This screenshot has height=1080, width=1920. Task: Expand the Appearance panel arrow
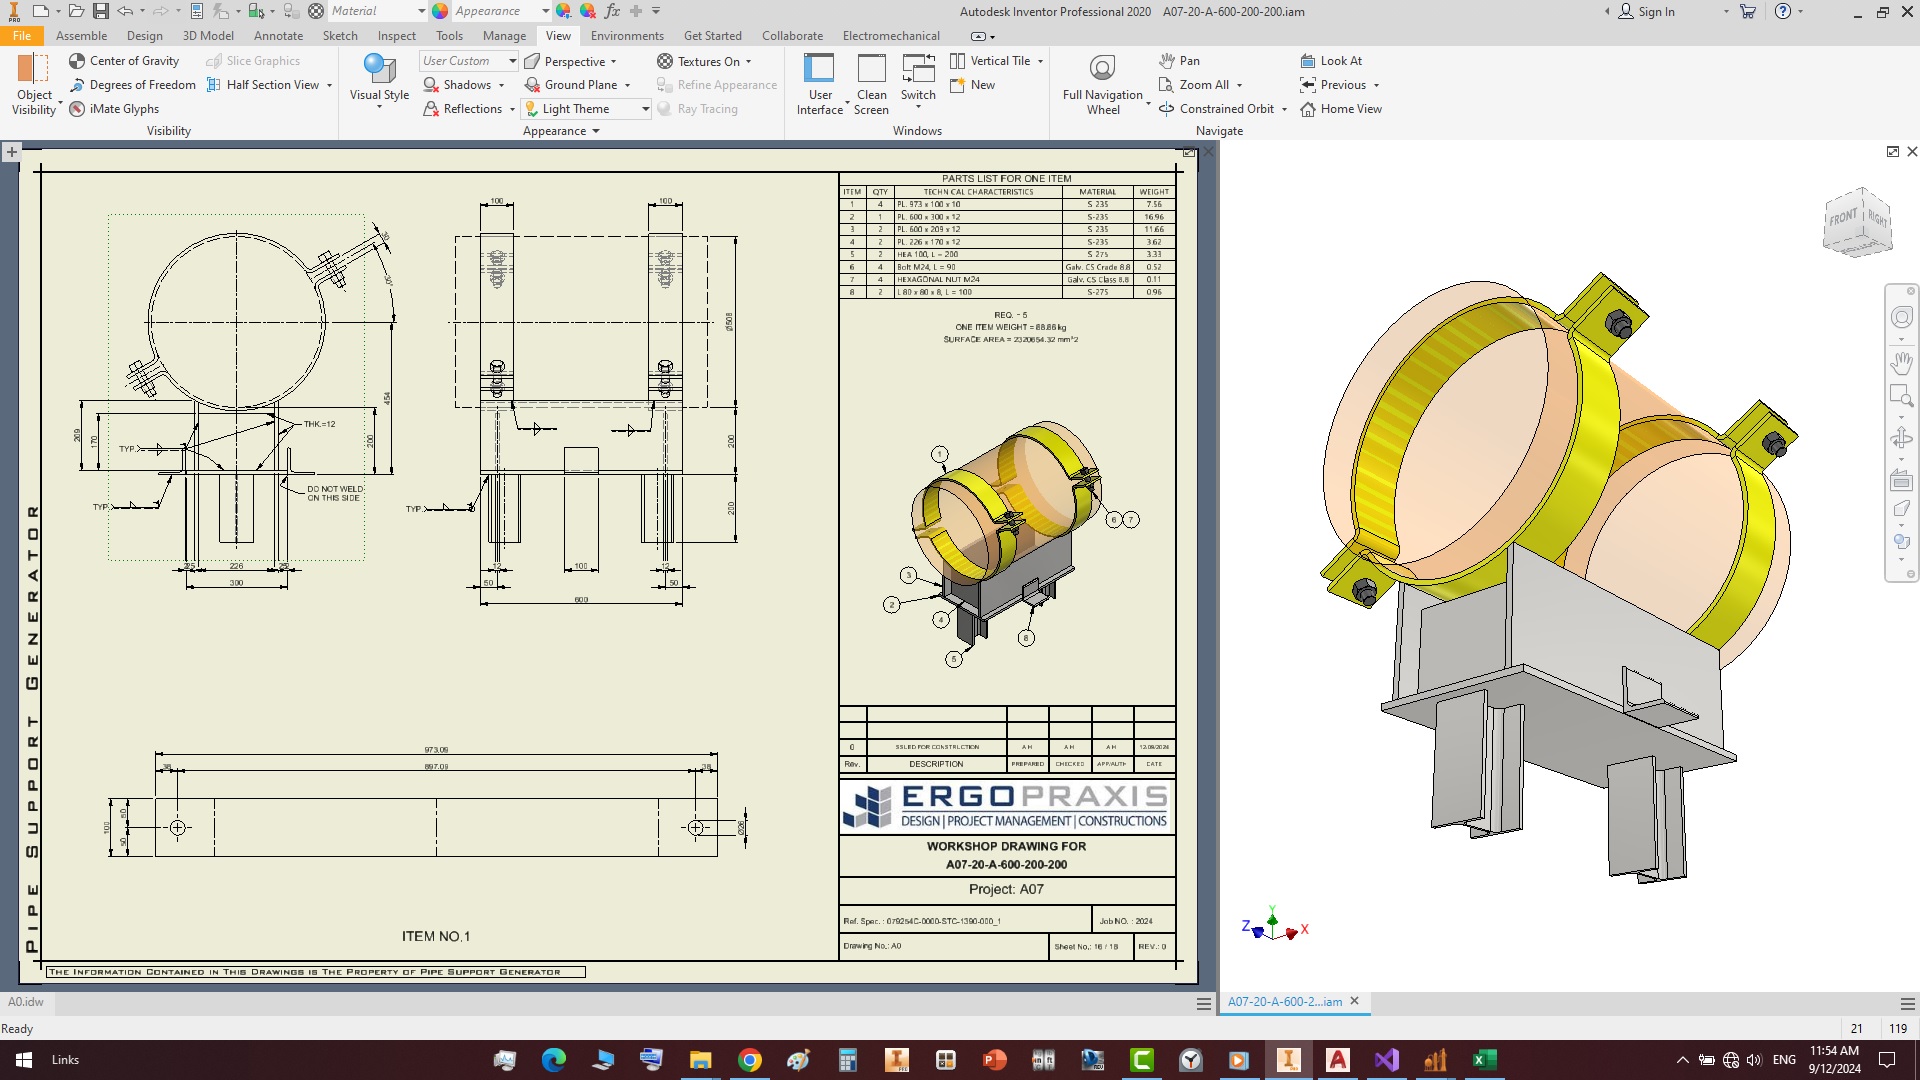[x=596, y=131]
